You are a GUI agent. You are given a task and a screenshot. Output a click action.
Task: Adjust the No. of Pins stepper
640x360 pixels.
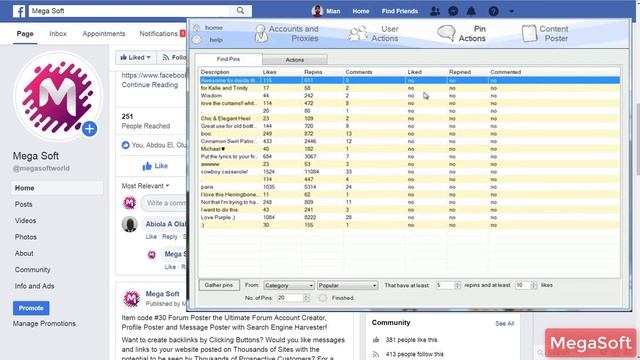click(306, 298)
